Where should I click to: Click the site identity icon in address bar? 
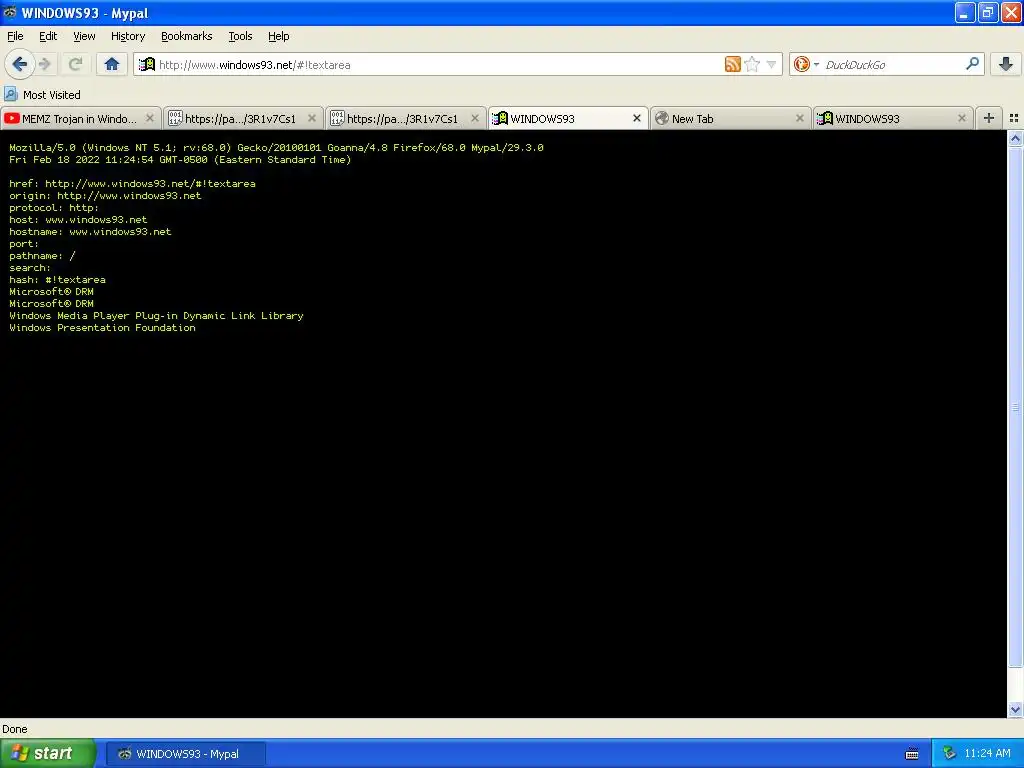pos(147,64)
